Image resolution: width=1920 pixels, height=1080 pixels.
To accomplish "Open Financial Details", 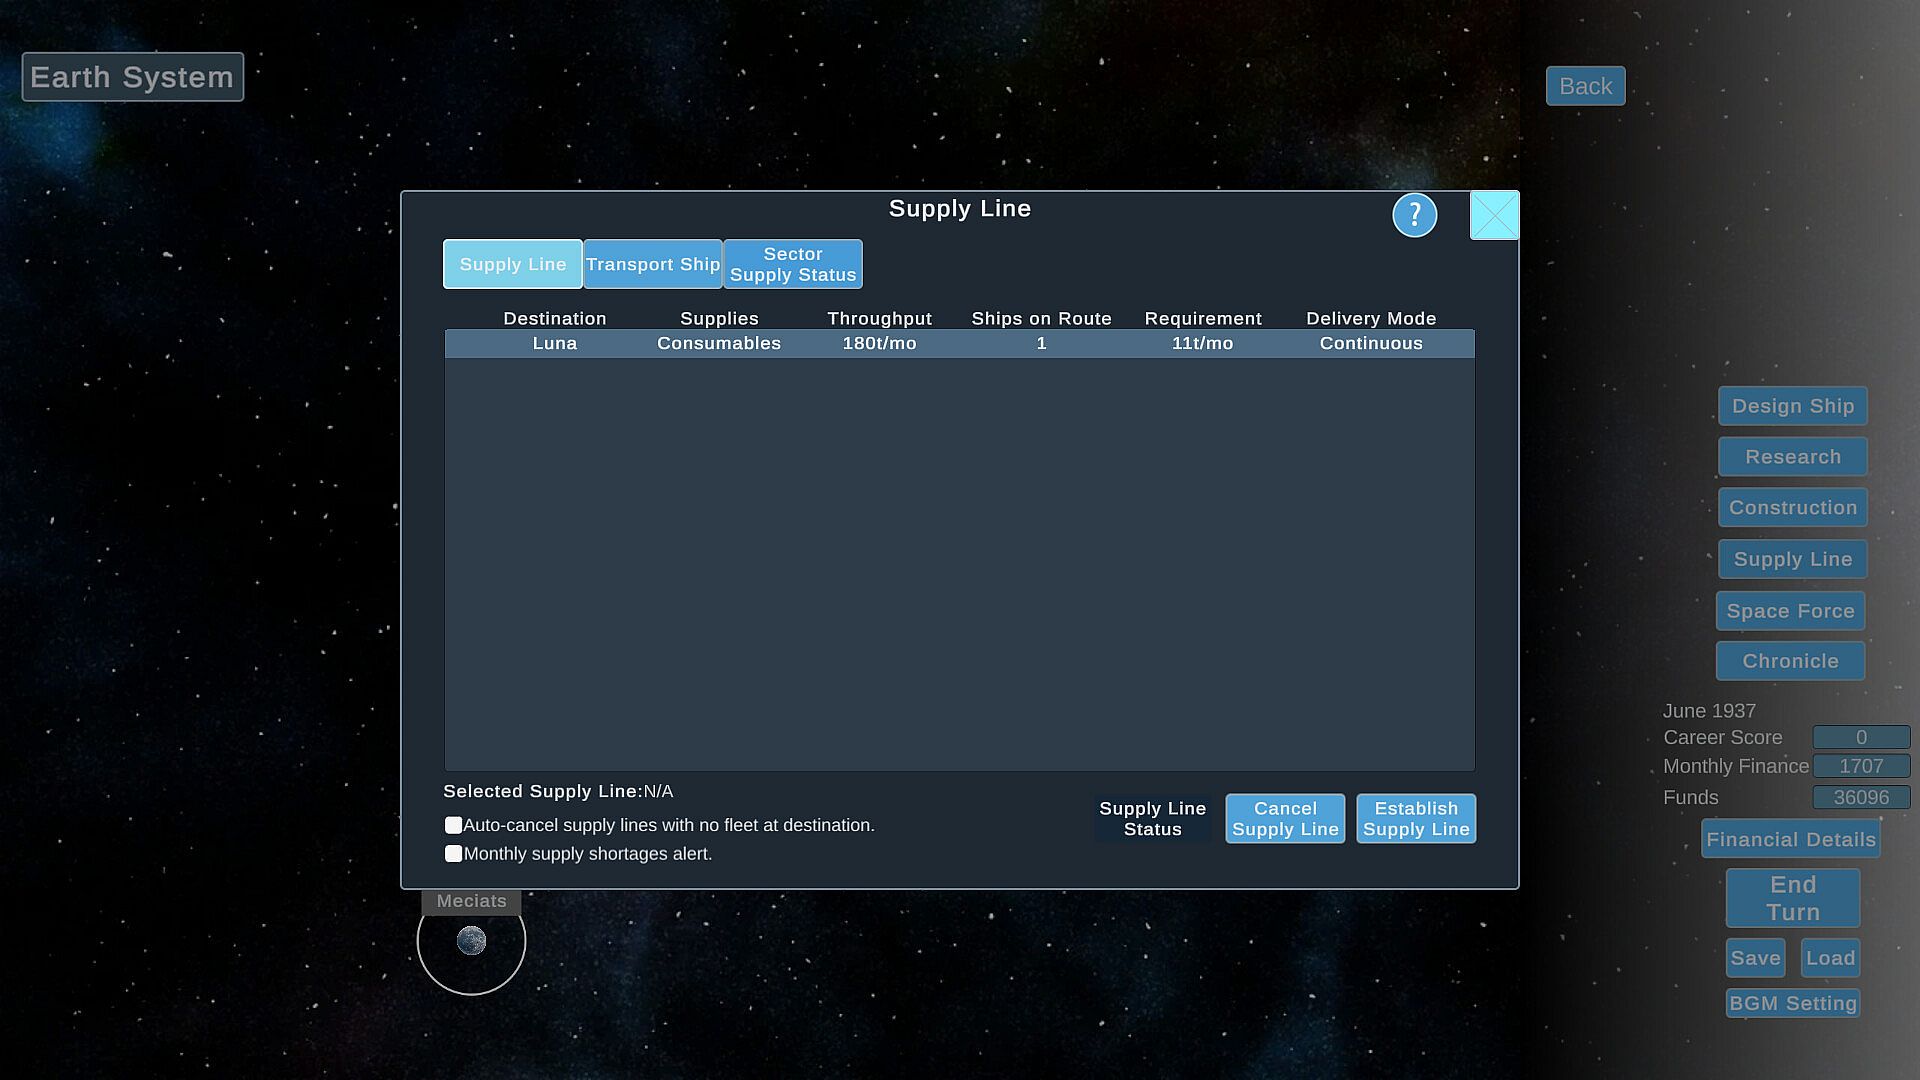I will click(1790, 840).
